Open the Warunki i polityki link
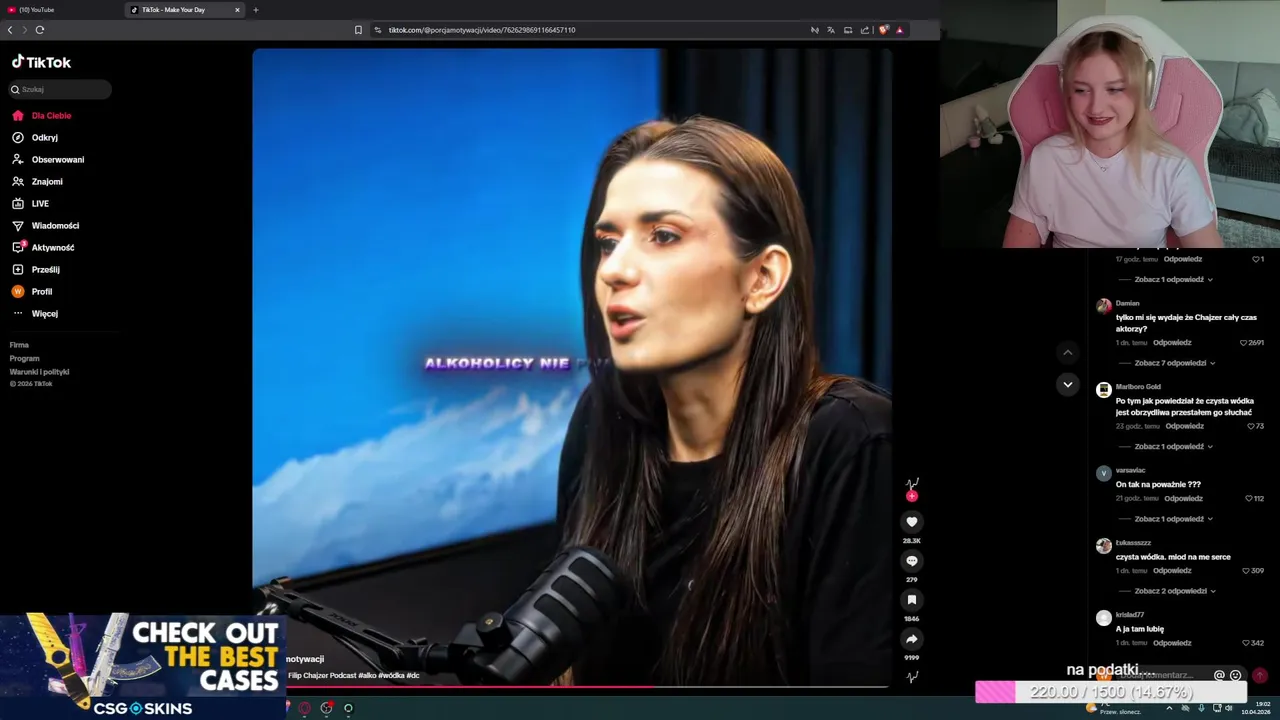1280x720 pixels. [x=39, y=372]
